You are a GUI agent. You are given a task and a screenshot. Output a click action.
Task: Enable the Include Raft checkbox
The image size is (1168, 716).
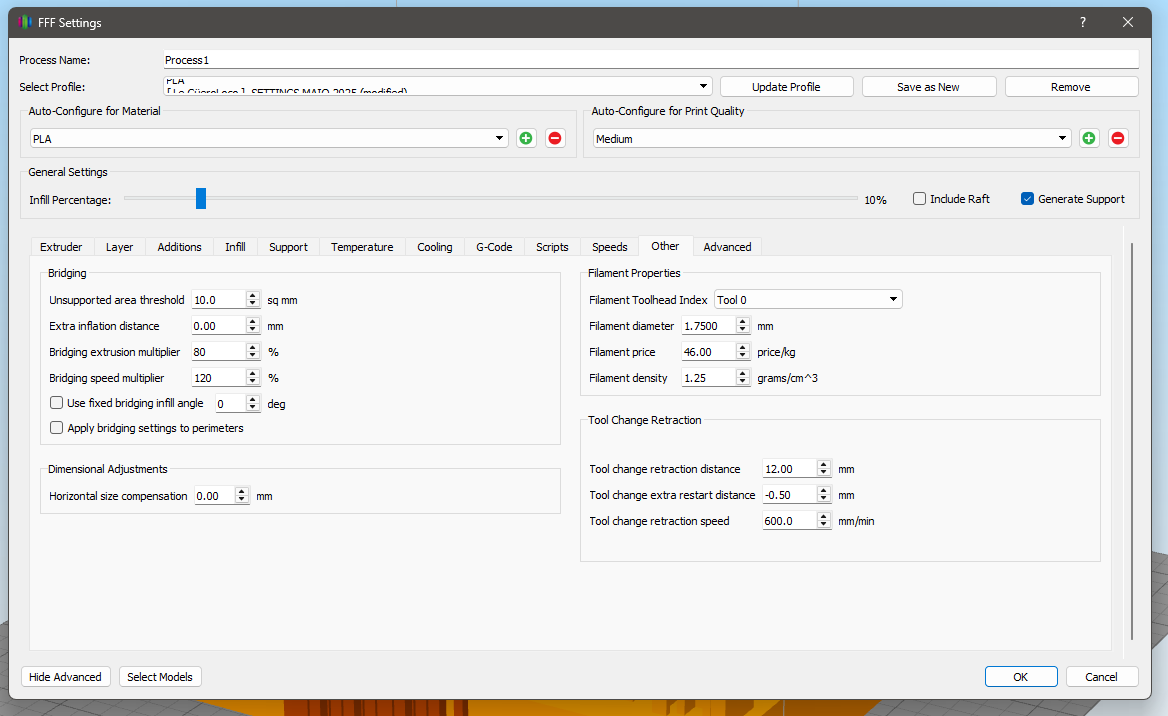tap(919, 199)
